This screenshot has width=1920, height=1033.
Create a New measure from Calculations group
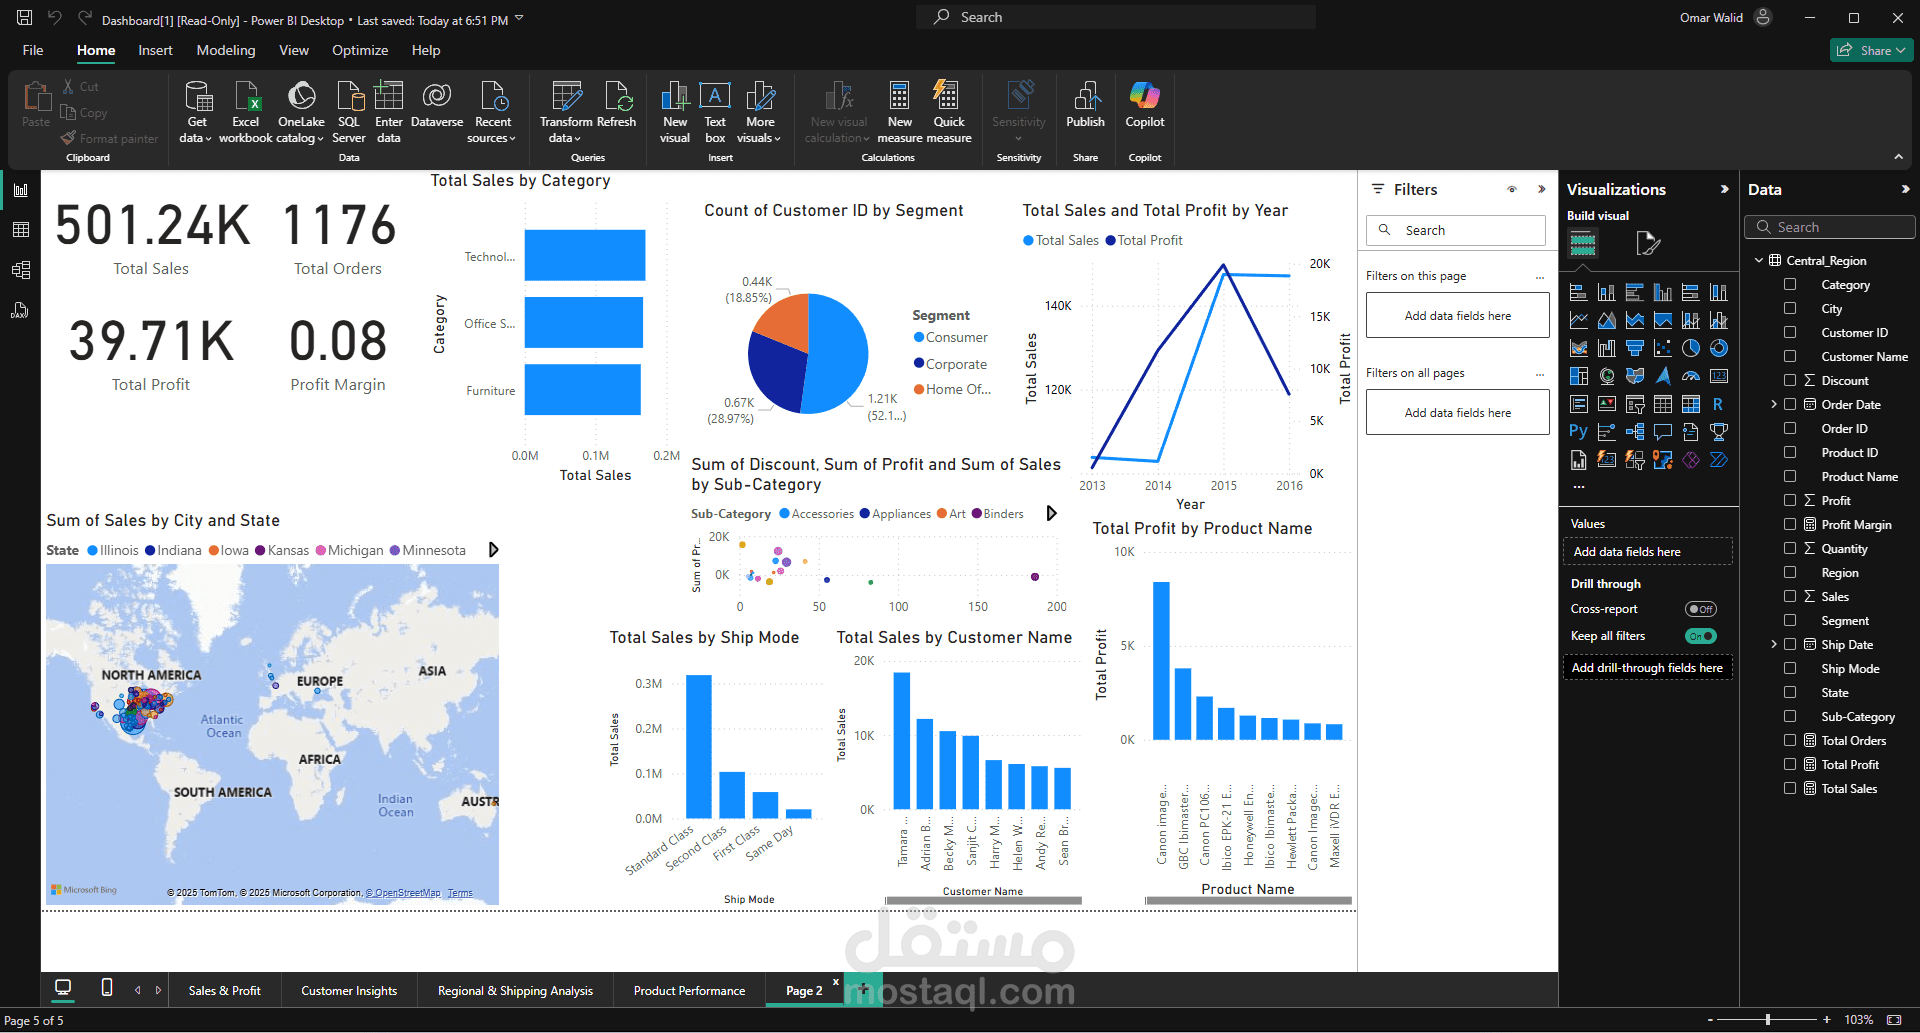(x=899, y=110)
